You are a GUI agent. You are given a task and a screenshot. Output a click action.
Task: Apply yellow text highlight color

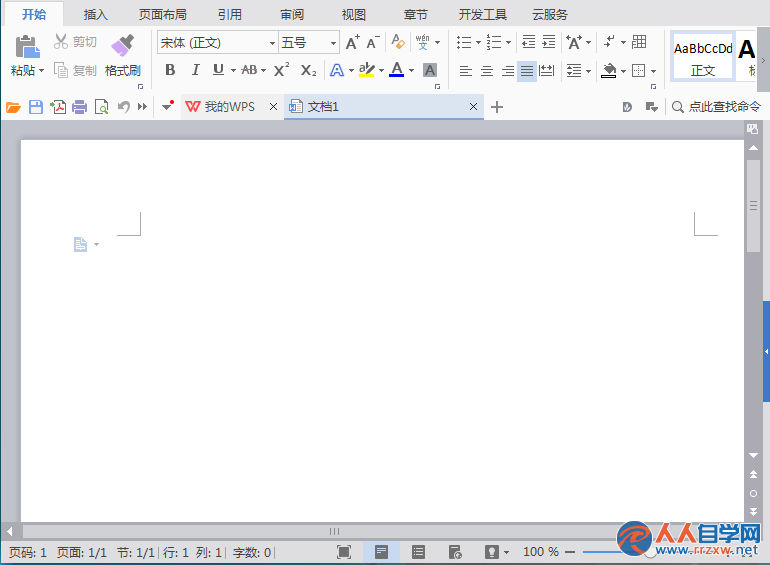[x=367, y=70]
